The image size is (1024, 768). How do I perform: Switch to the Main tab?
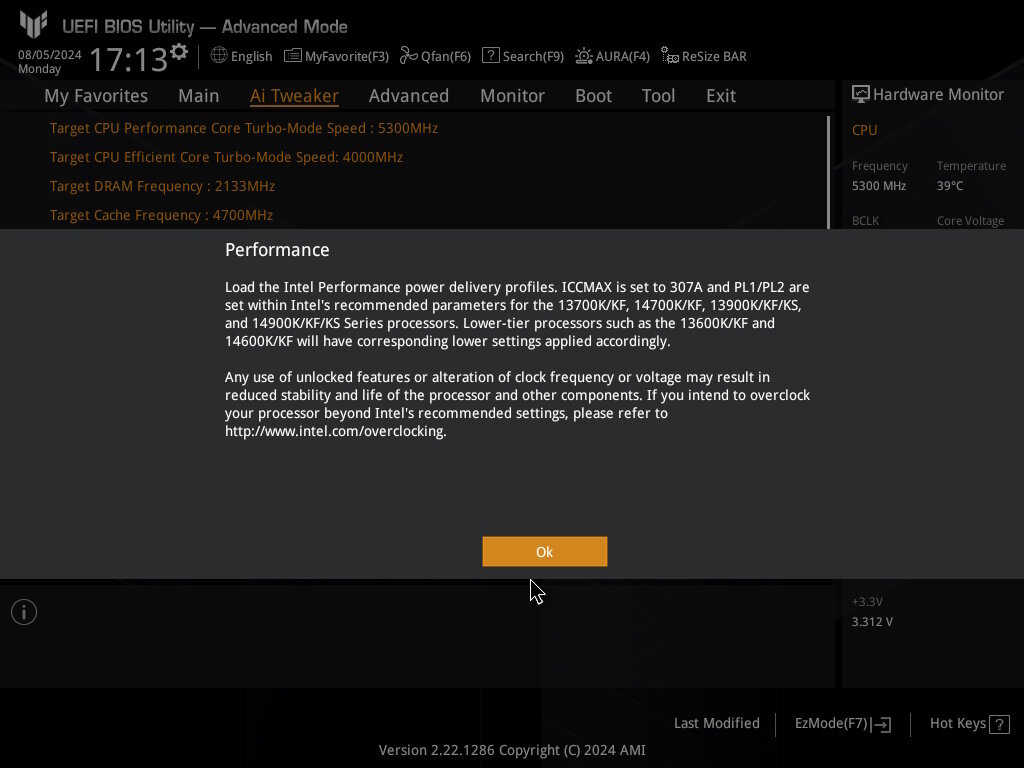pos(199,96)
